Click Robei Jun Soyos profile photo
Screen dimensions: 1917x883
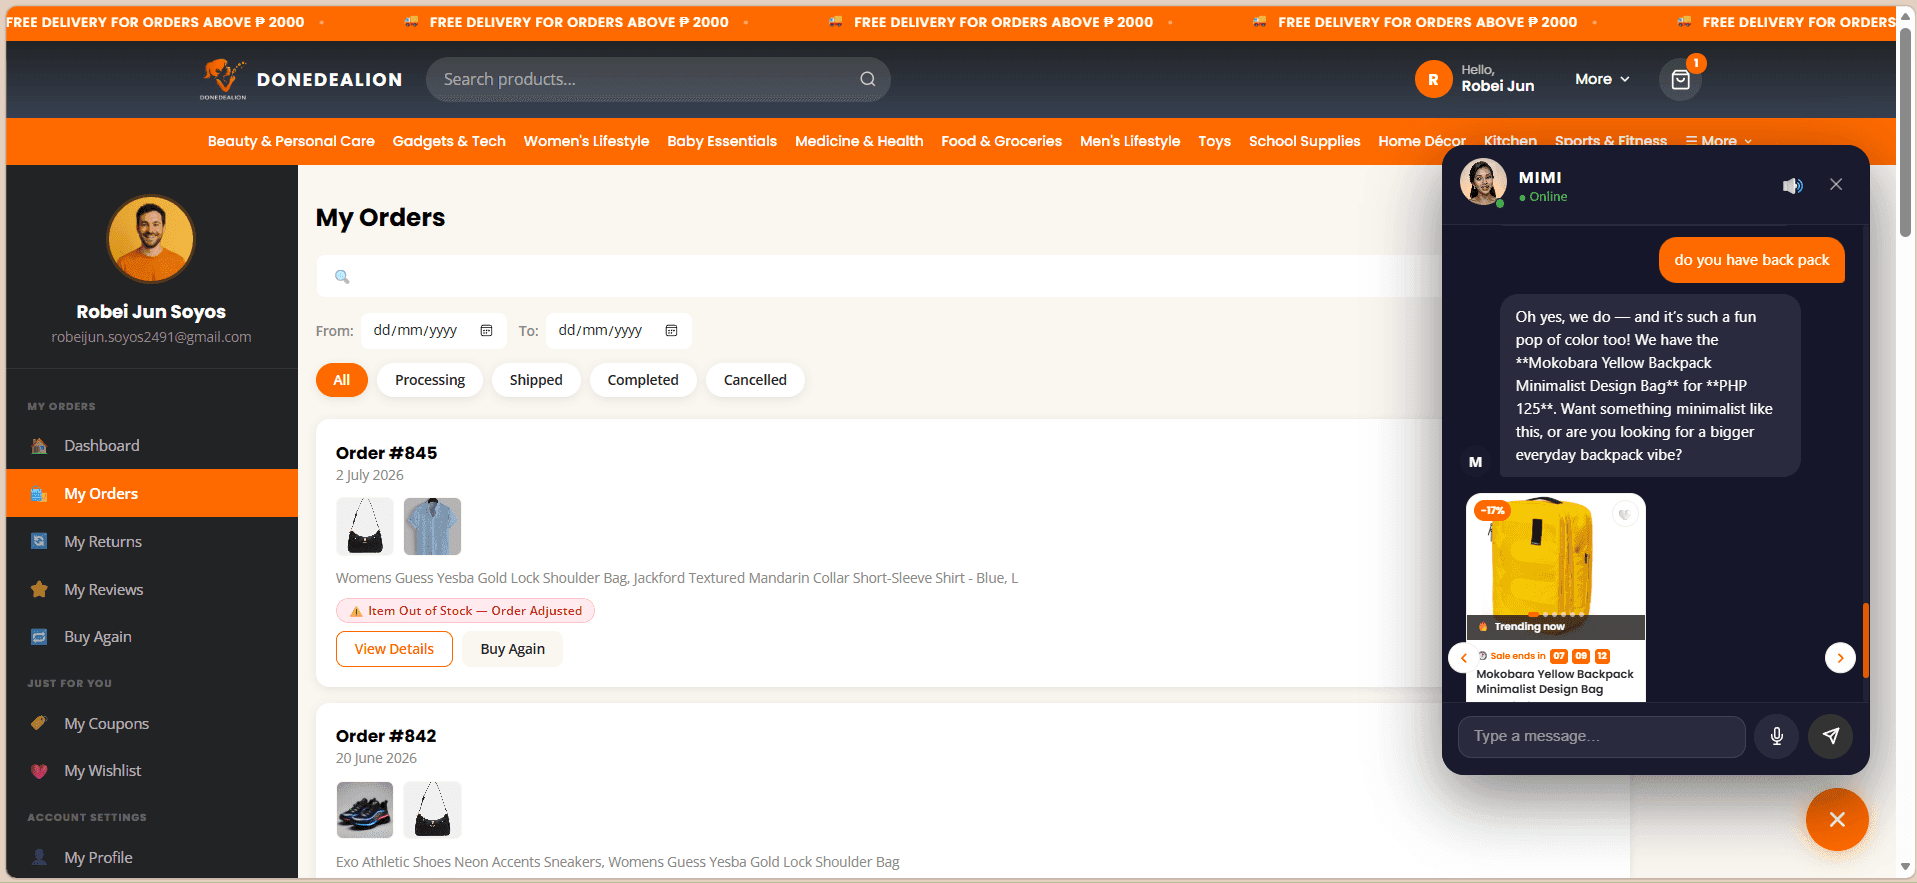(x=151, y=239)
